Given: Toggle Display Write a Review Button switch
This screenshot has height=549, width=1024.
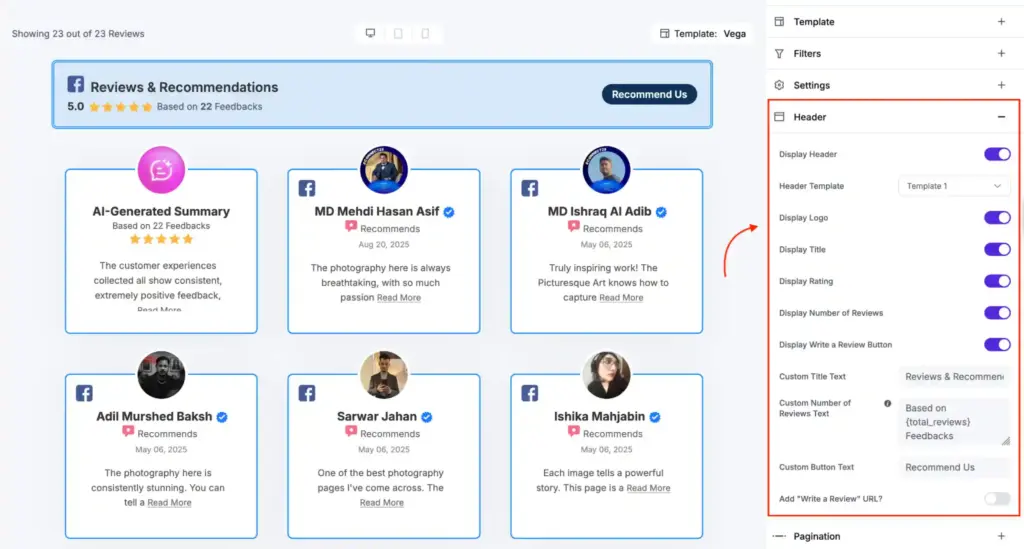Looking at the screenshot, I should (997, 345).
